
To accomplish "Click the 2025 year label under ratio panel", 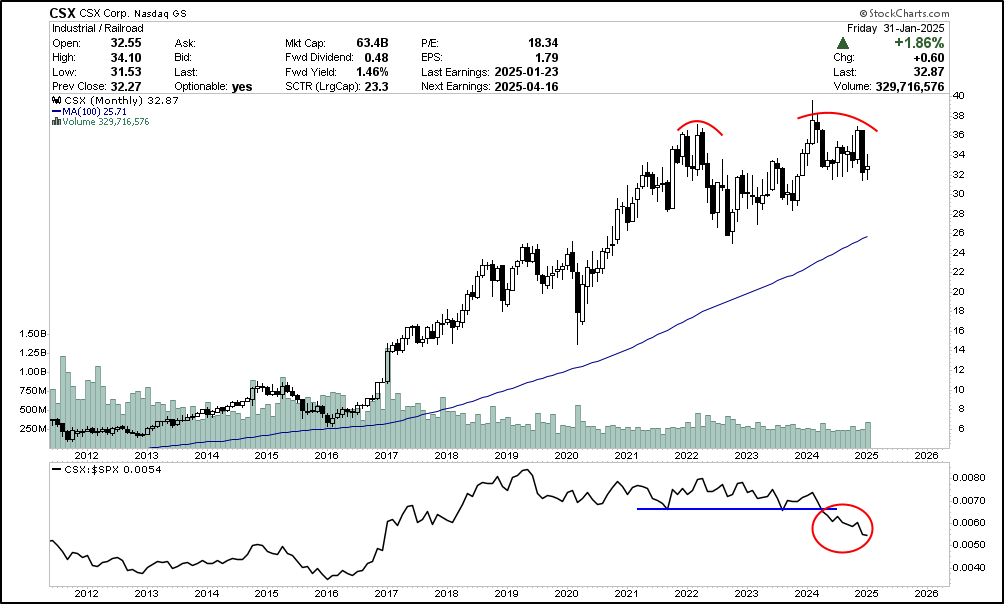I will 867,594.
